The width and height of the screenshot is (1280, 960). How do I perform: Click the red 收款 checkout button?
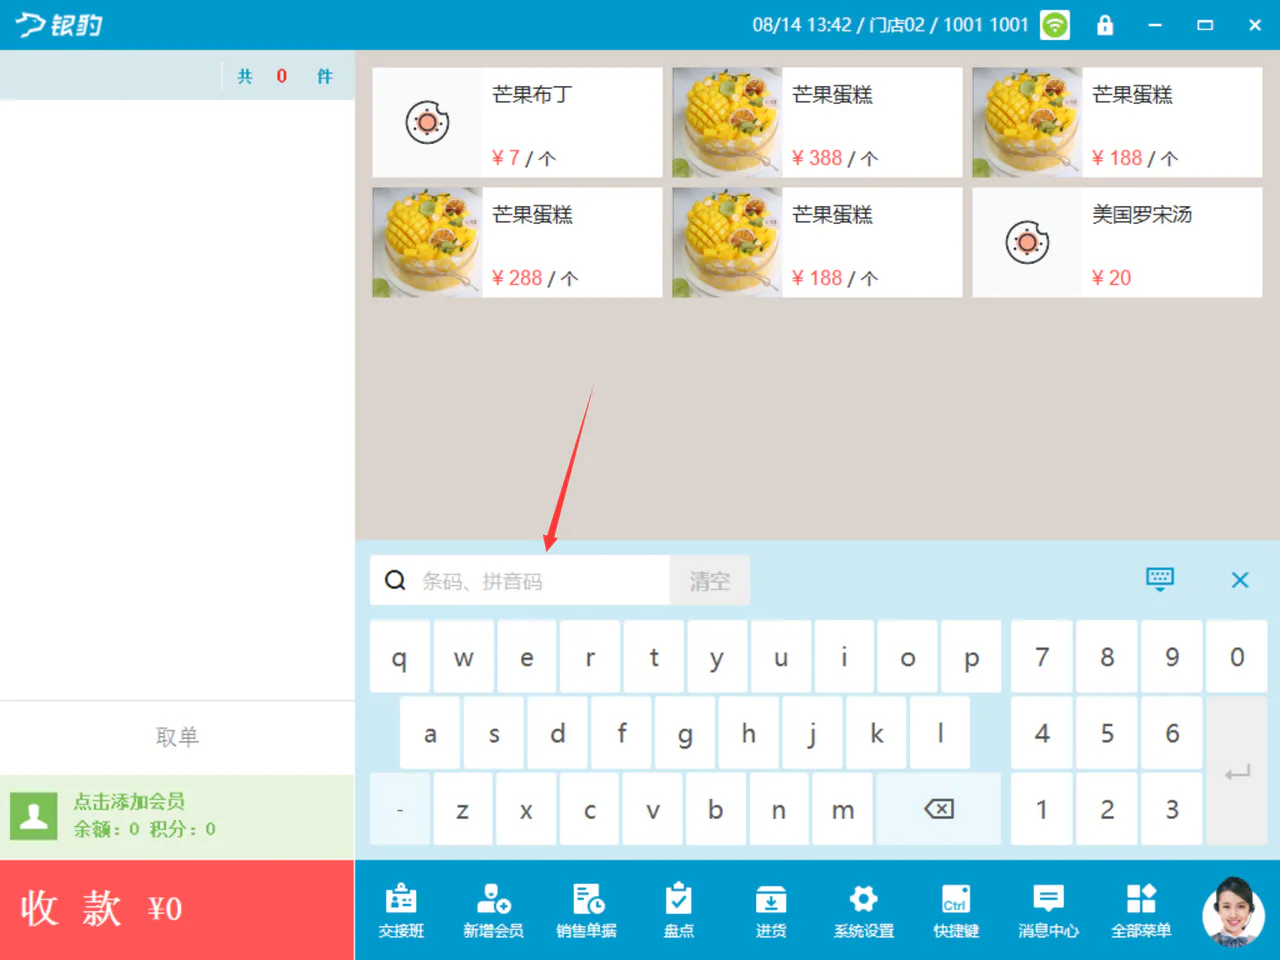click(177, 910)
